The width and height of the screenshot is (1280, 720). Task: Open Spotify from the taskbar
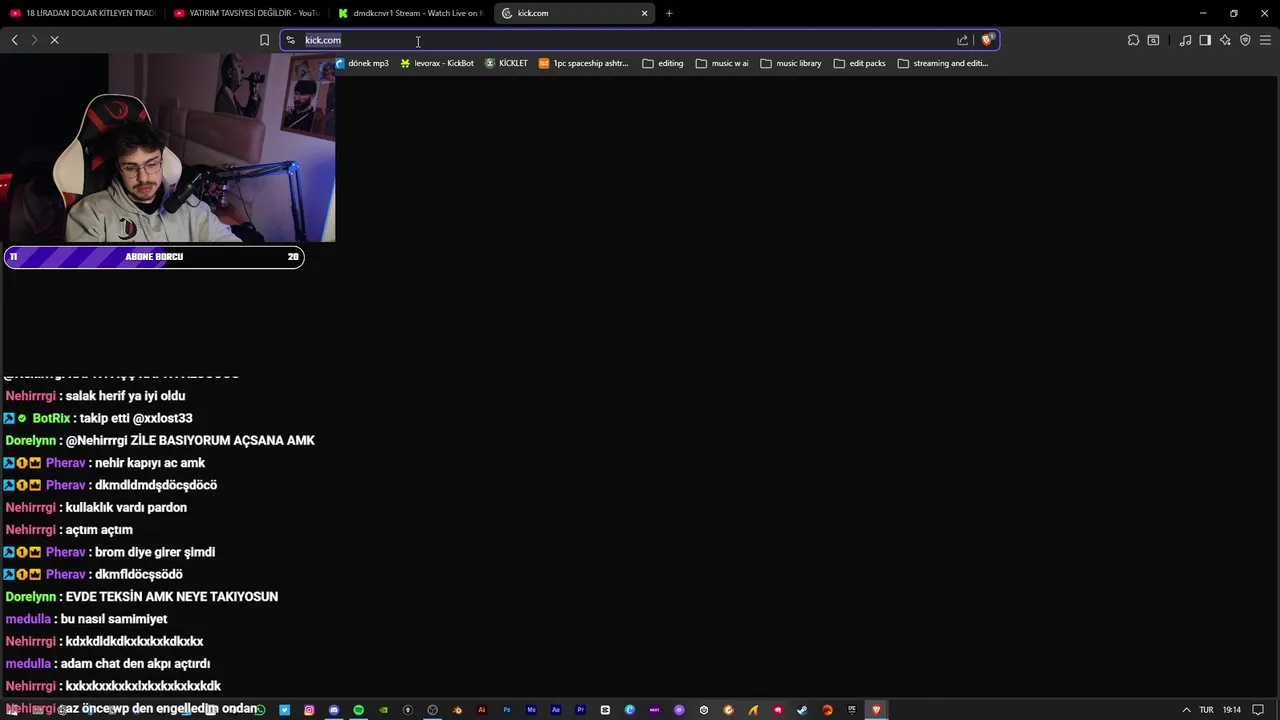pyautogui.click(x=358, y=710)
